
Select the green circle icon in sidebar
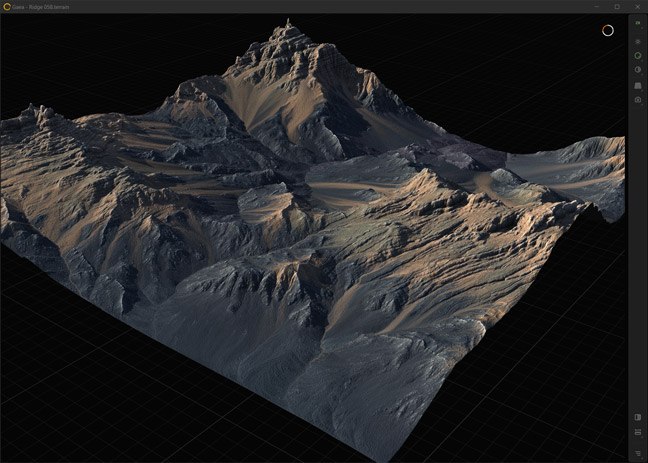tap(638, 55)
